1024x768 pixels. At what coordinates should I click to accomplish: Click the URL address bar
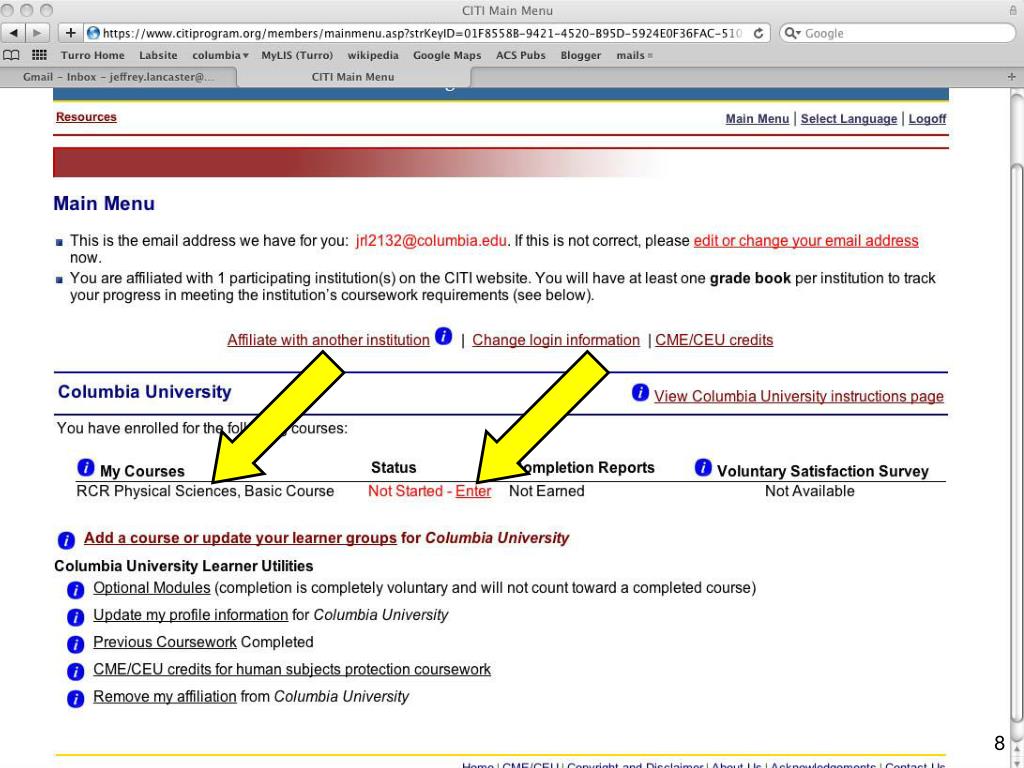point(427,33)
